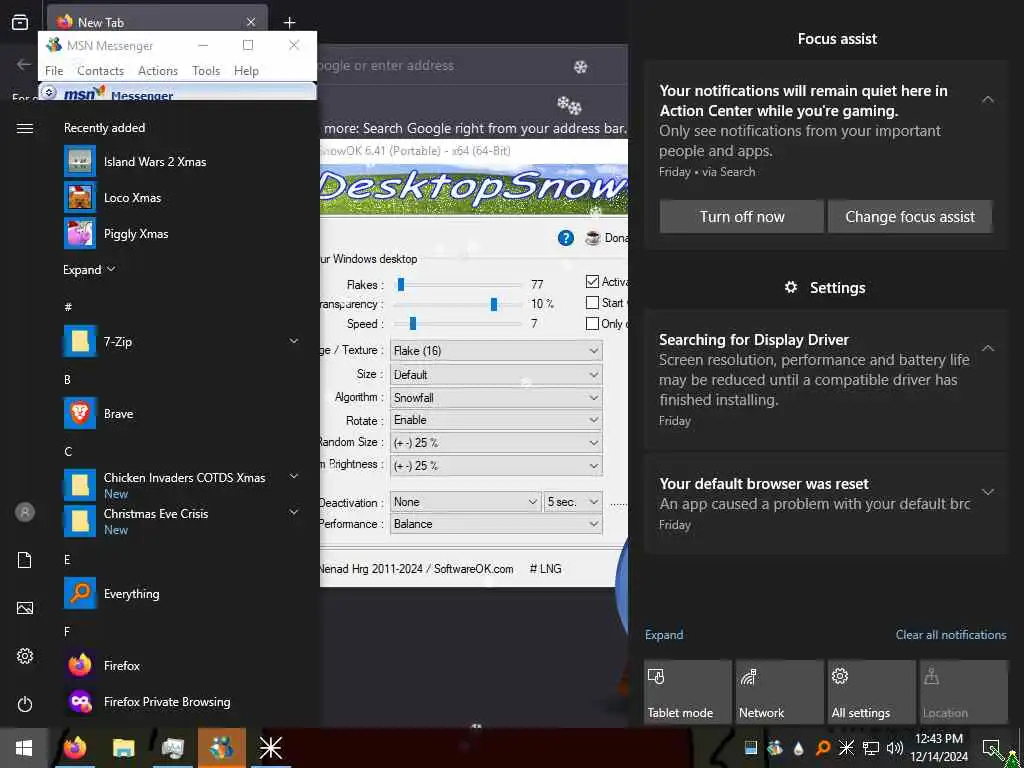Screen dimensions: 1024x768
Task: Open Deactivation None dropdown
Action: pos(466,502)
